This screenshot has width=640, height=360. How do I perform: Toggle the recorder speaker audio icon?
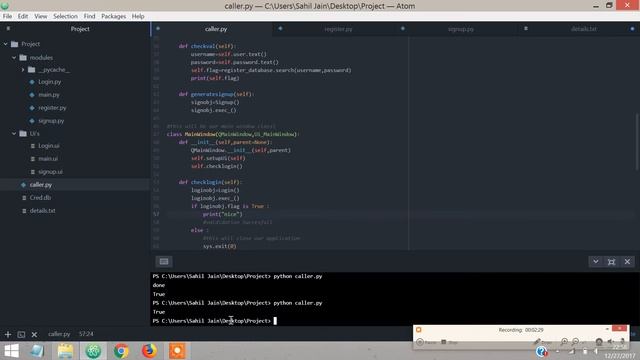[x=610, y=342]
